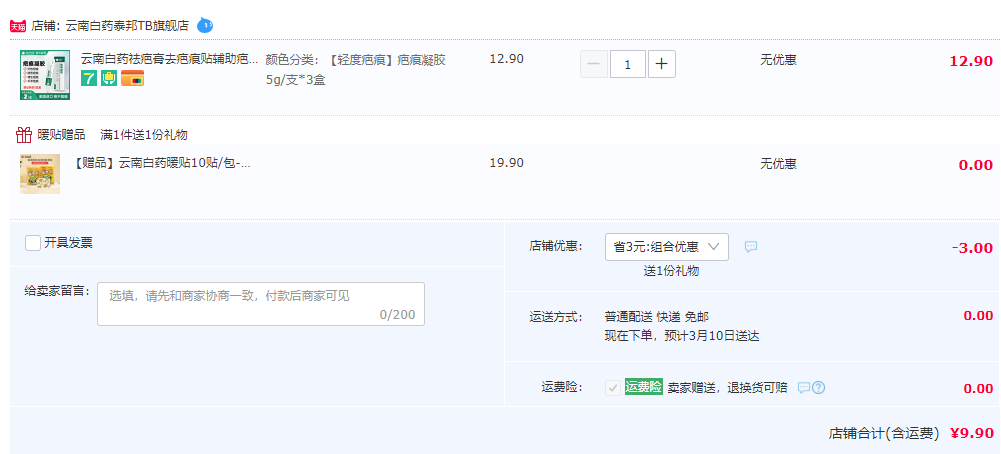Image resolution: width=1001 pixels, height=454 pixels.
Task: Click the red Tmall 天猫 logo icon
Action: pos(18,26)
